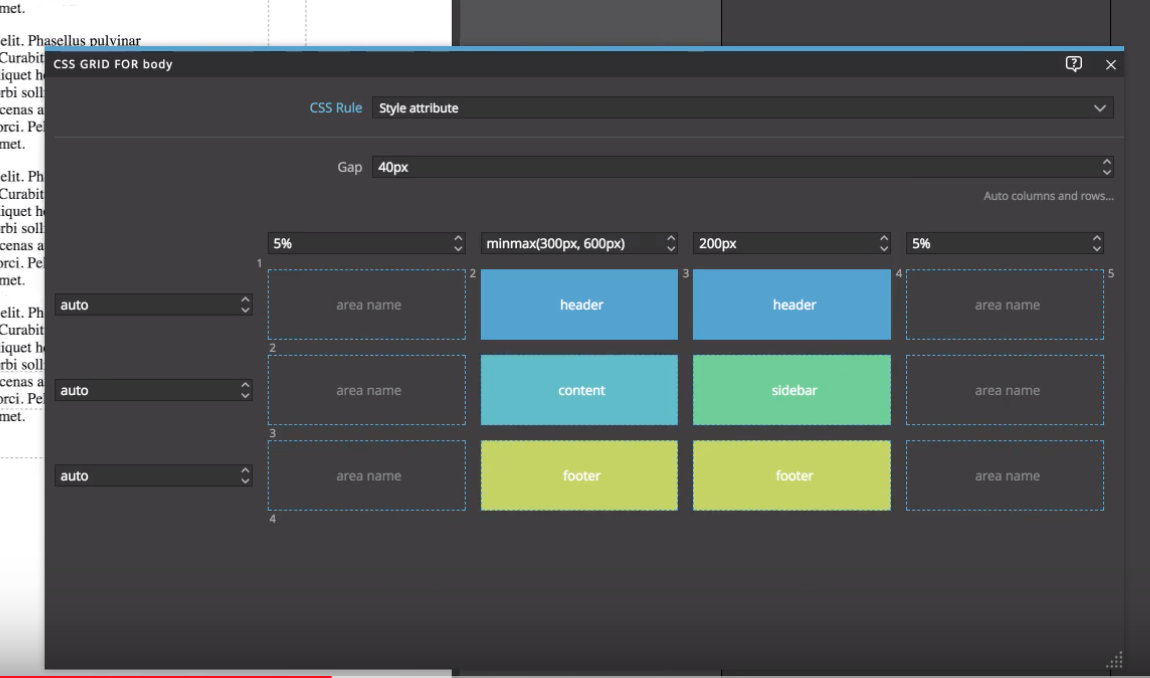The width and height of the screenshot is (1150, 678).
Task: Click the bottom-right empty area name cell
Action: click(x=1003, y=476)
